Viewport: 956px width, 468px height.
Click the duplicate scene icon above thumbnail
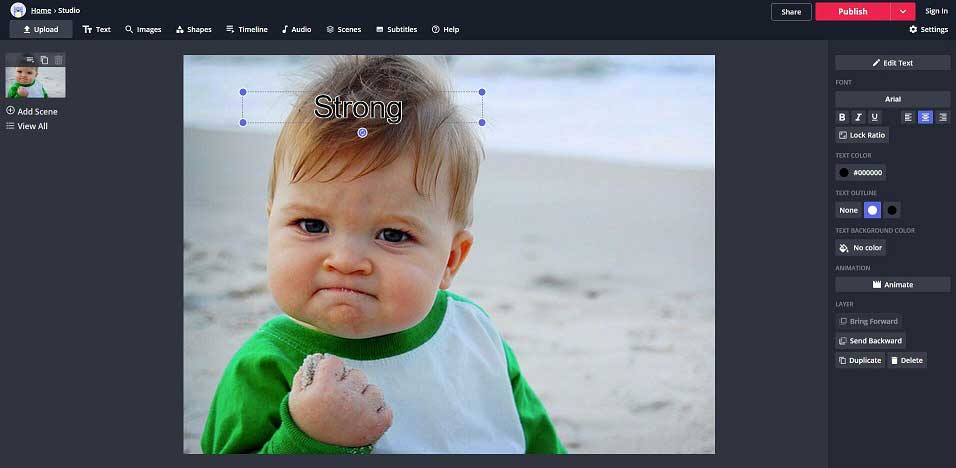click(44, 60)
